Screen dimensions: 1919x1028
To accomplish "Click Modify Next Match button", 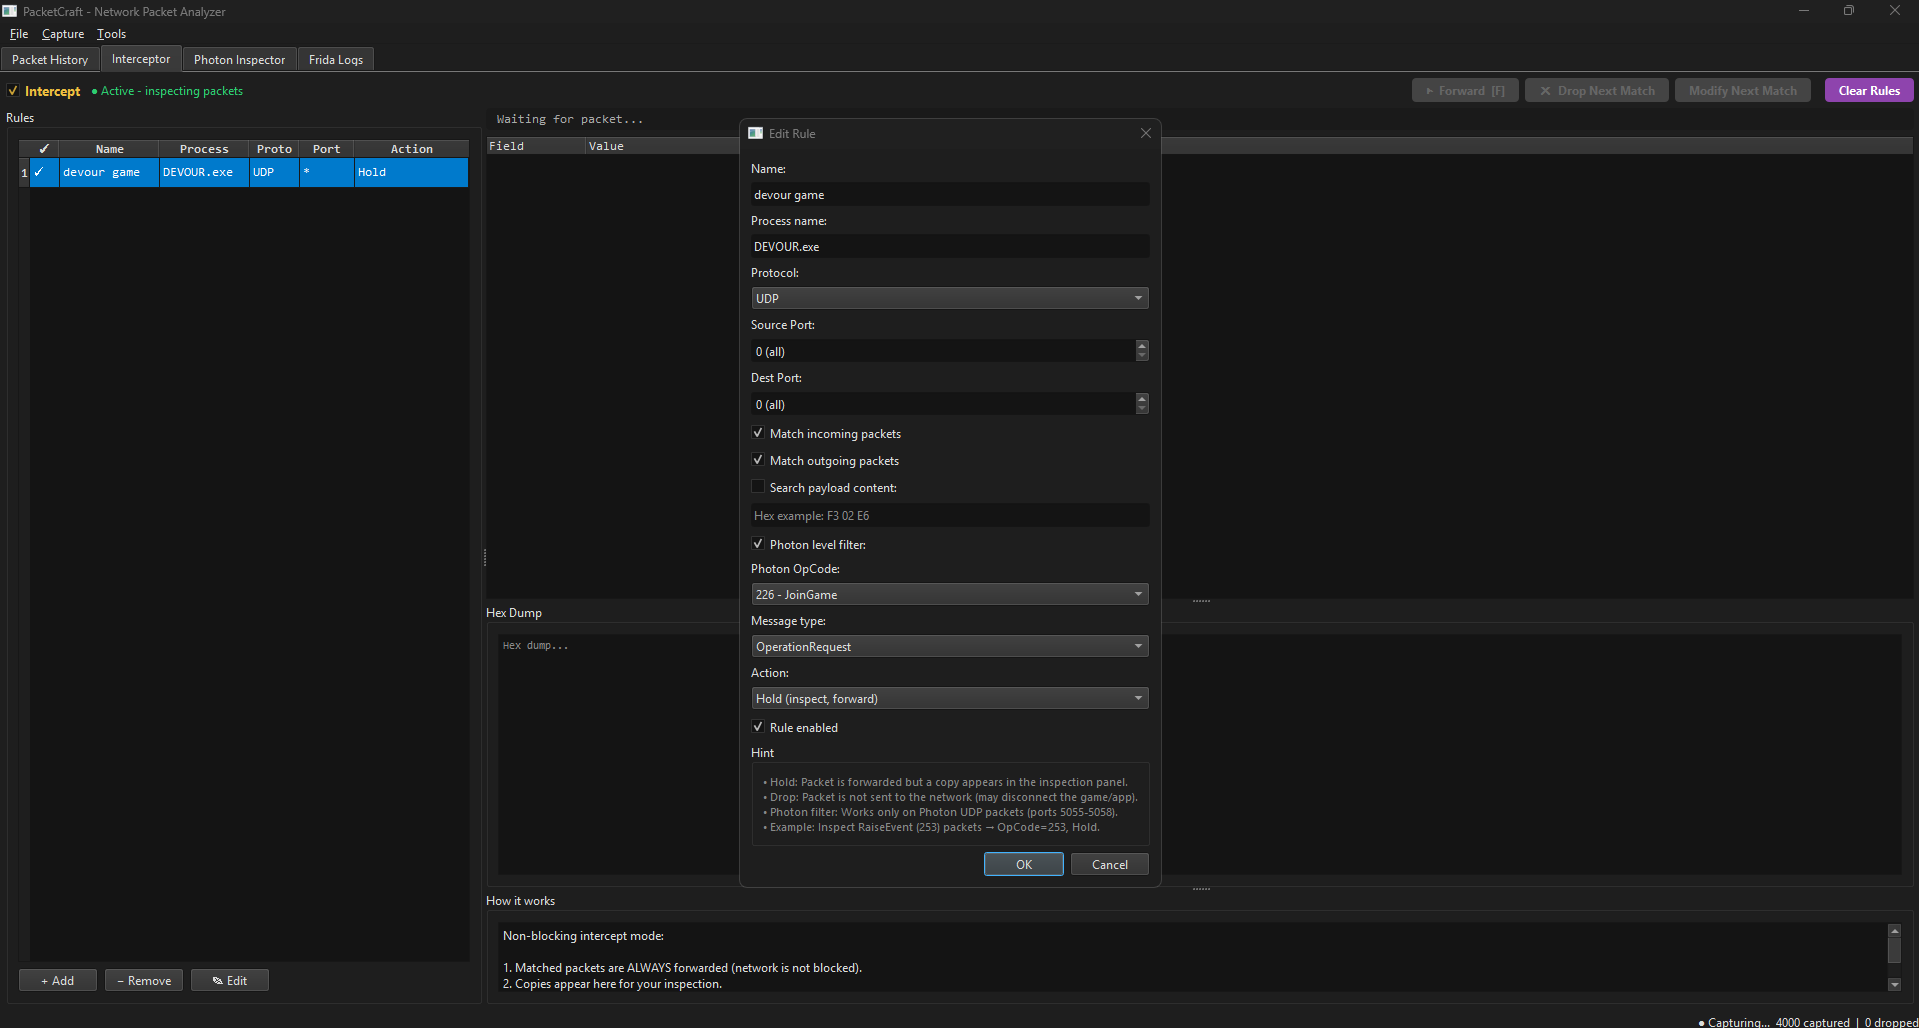I will pos(1743,90).
